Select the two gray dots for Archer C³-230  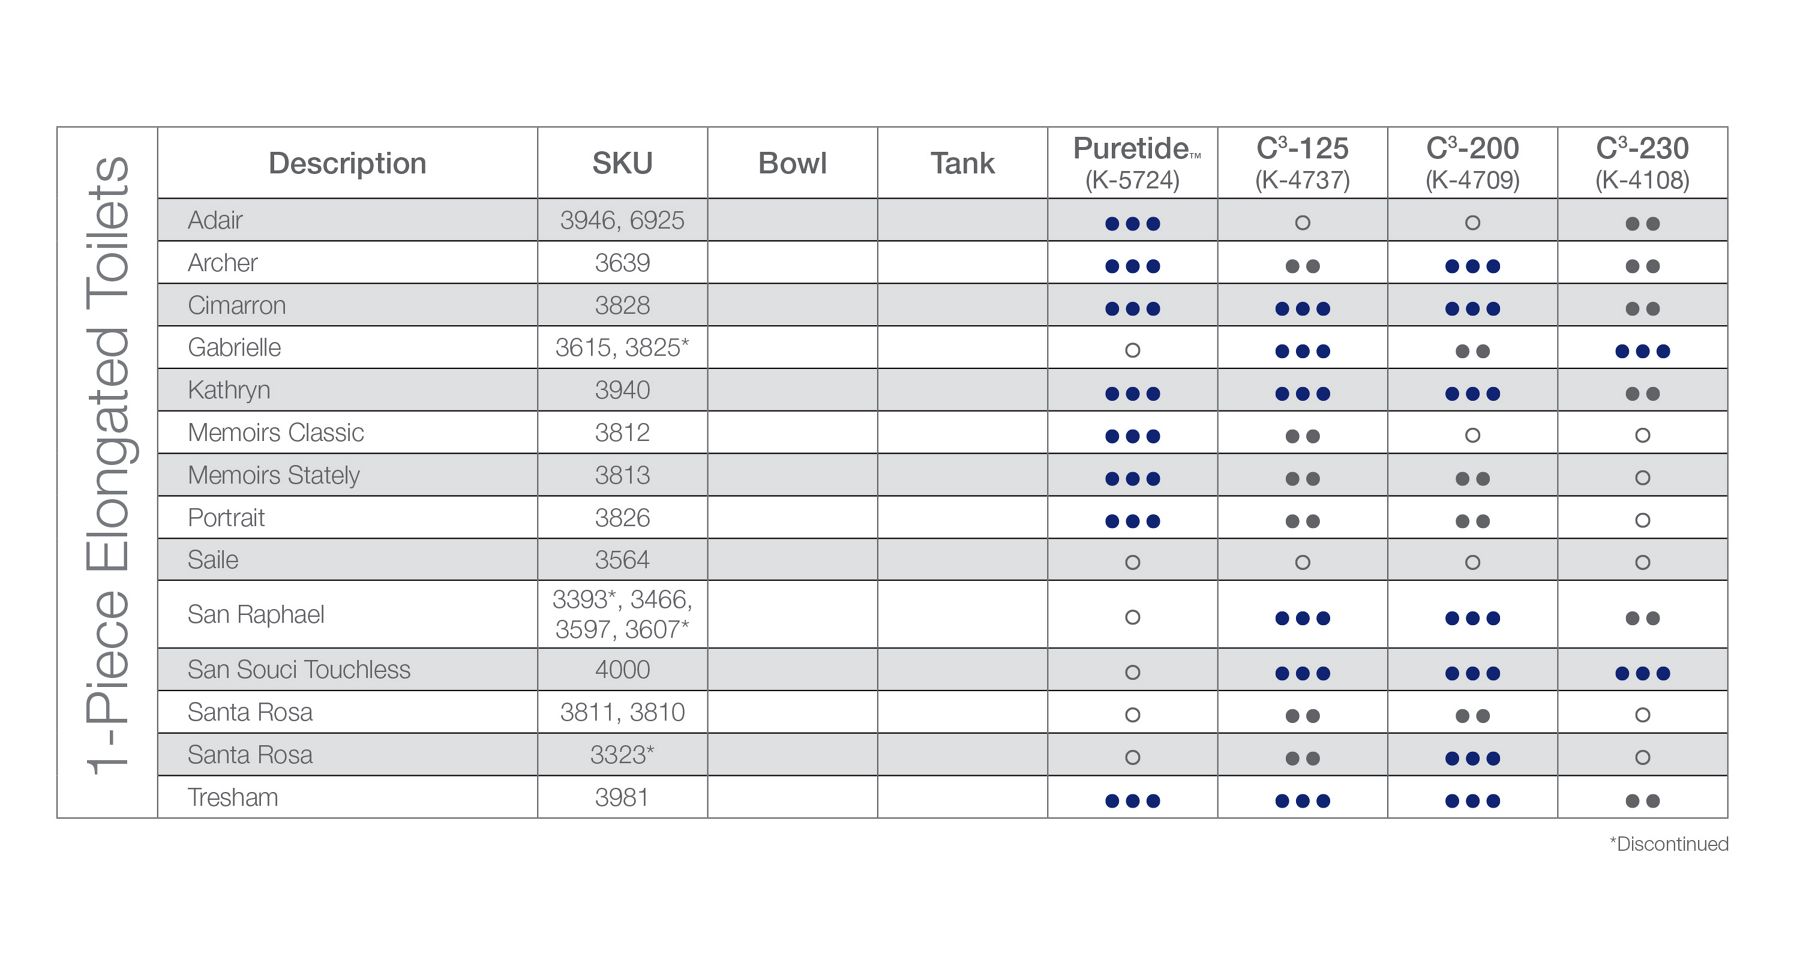pyautogui.click(x=1642, y=266)
